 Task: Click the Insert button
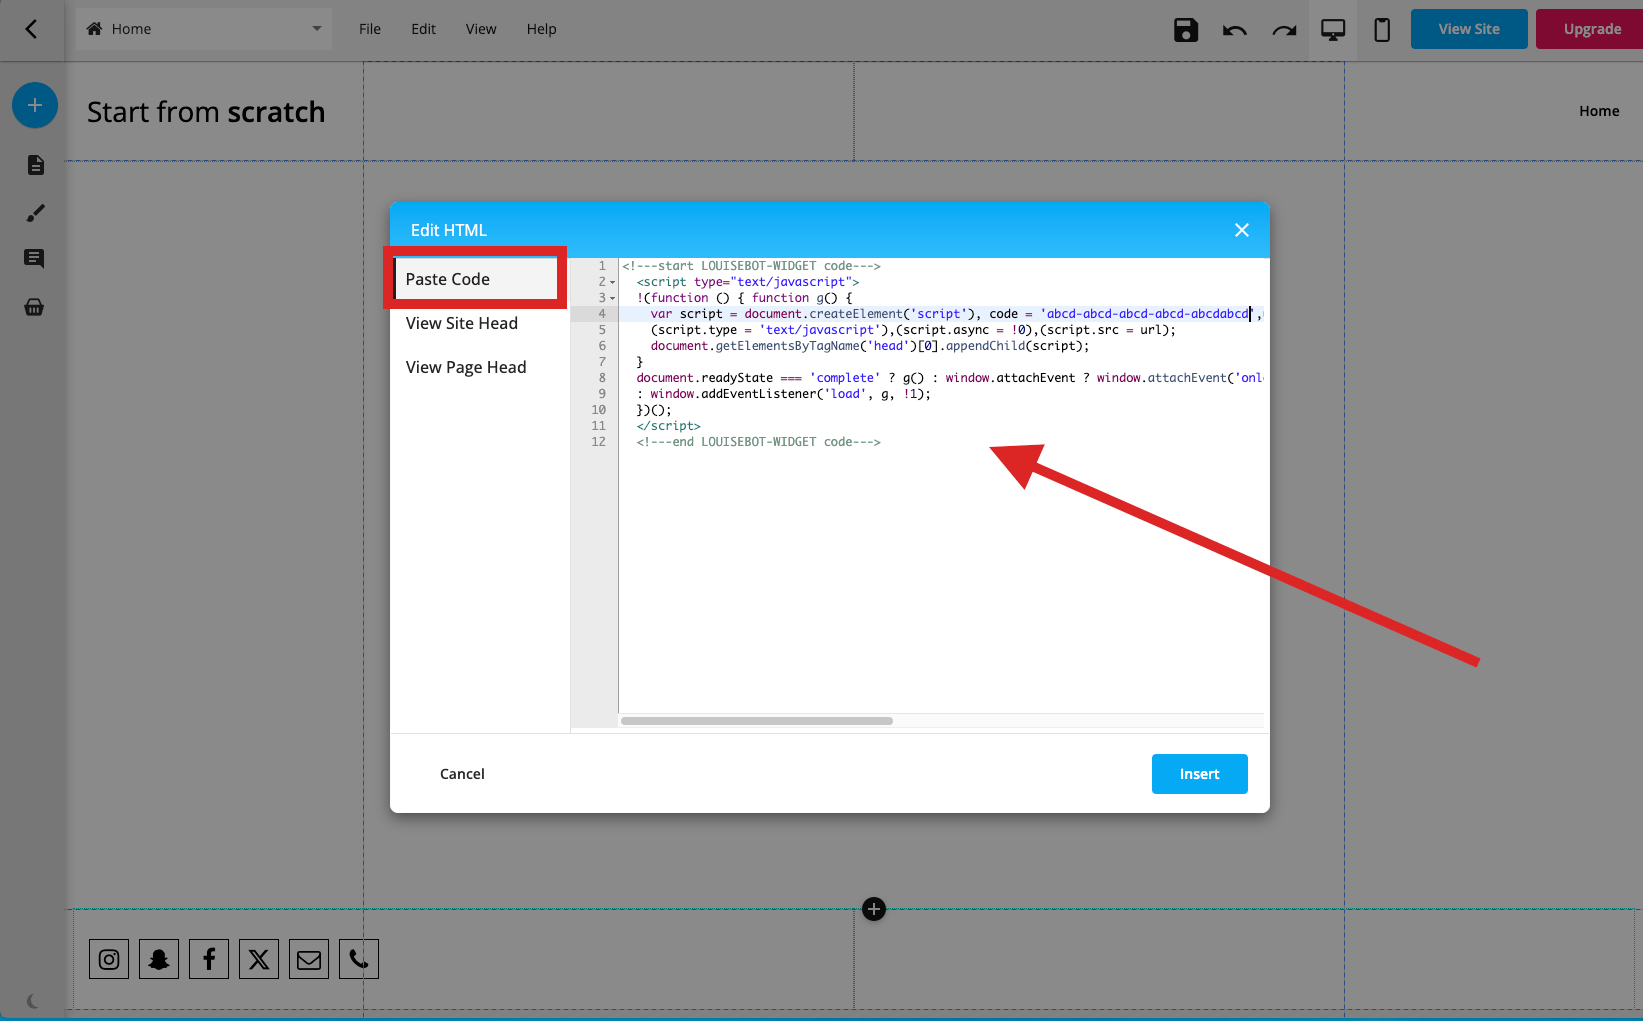pos(1199,774)
